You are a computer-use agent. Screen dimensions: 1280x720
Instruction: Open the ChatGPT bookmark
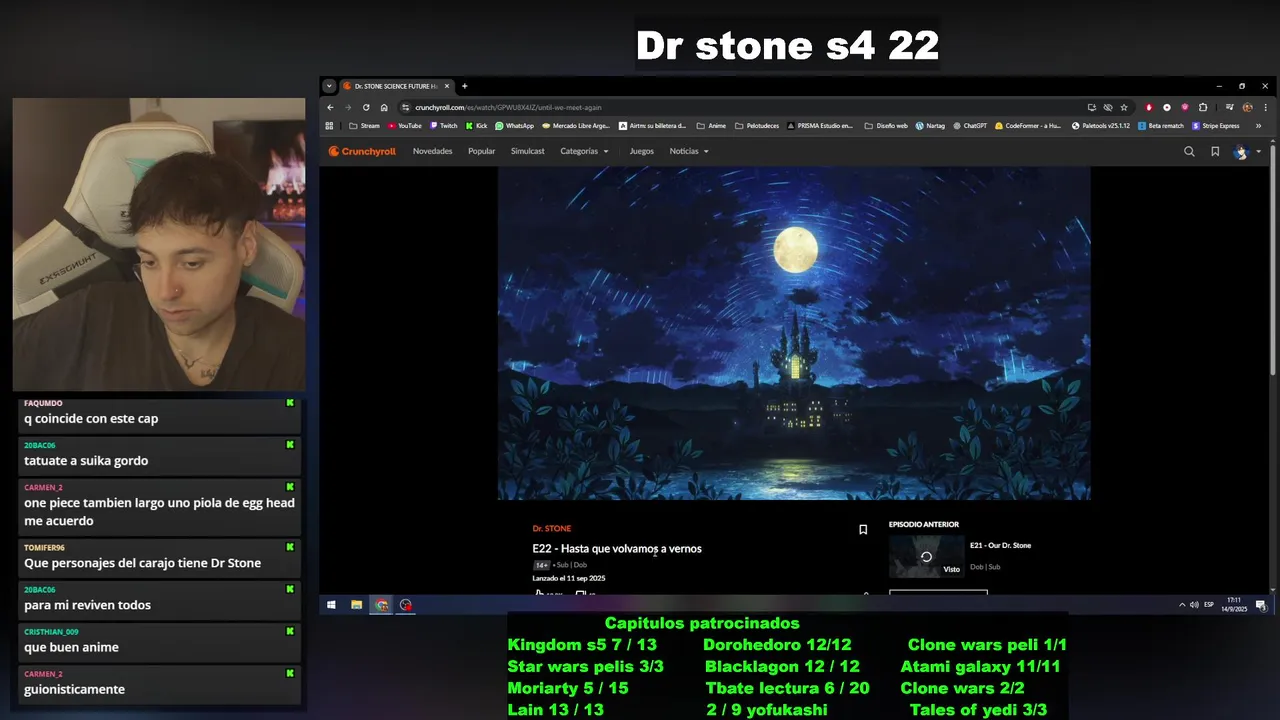click(x=970, y=126)
